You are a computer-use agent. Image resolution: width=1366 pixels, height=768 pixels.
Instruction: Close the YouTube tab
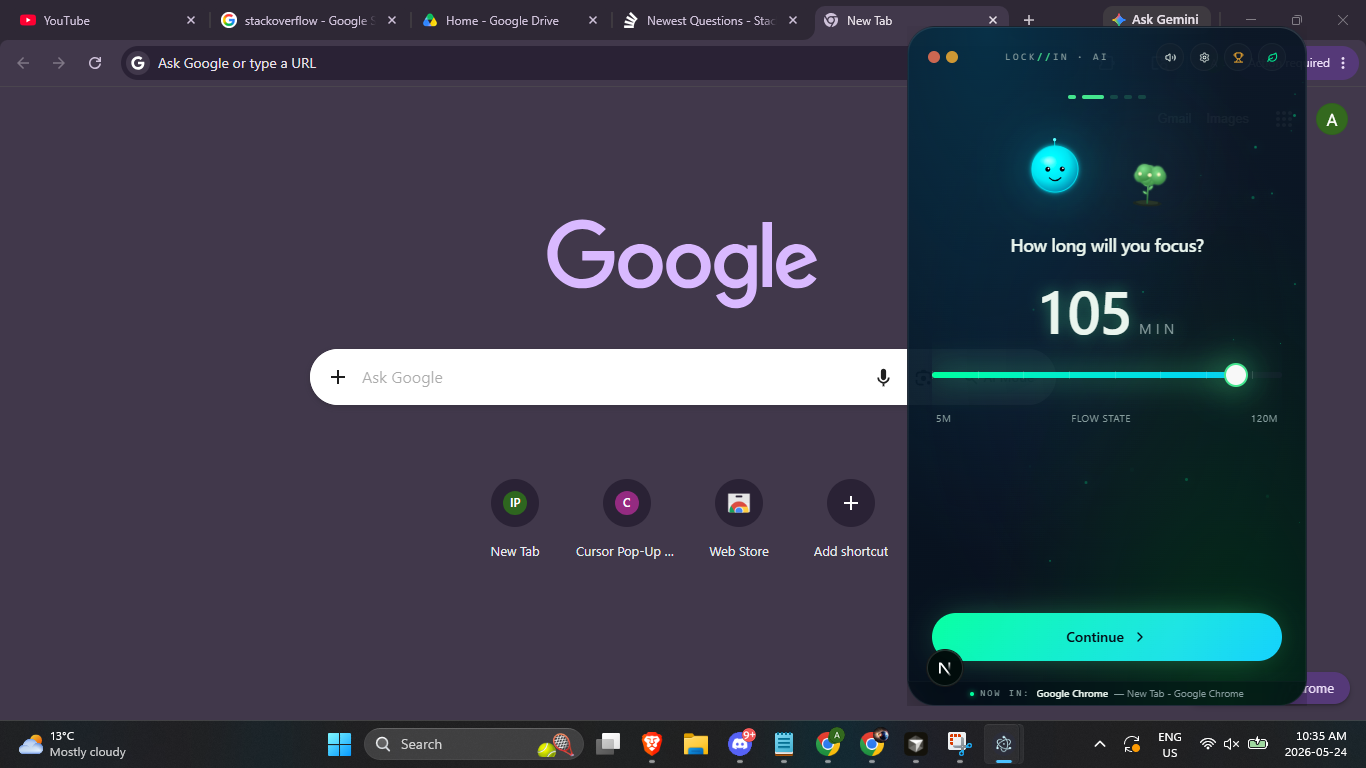(x=191, y=20)
